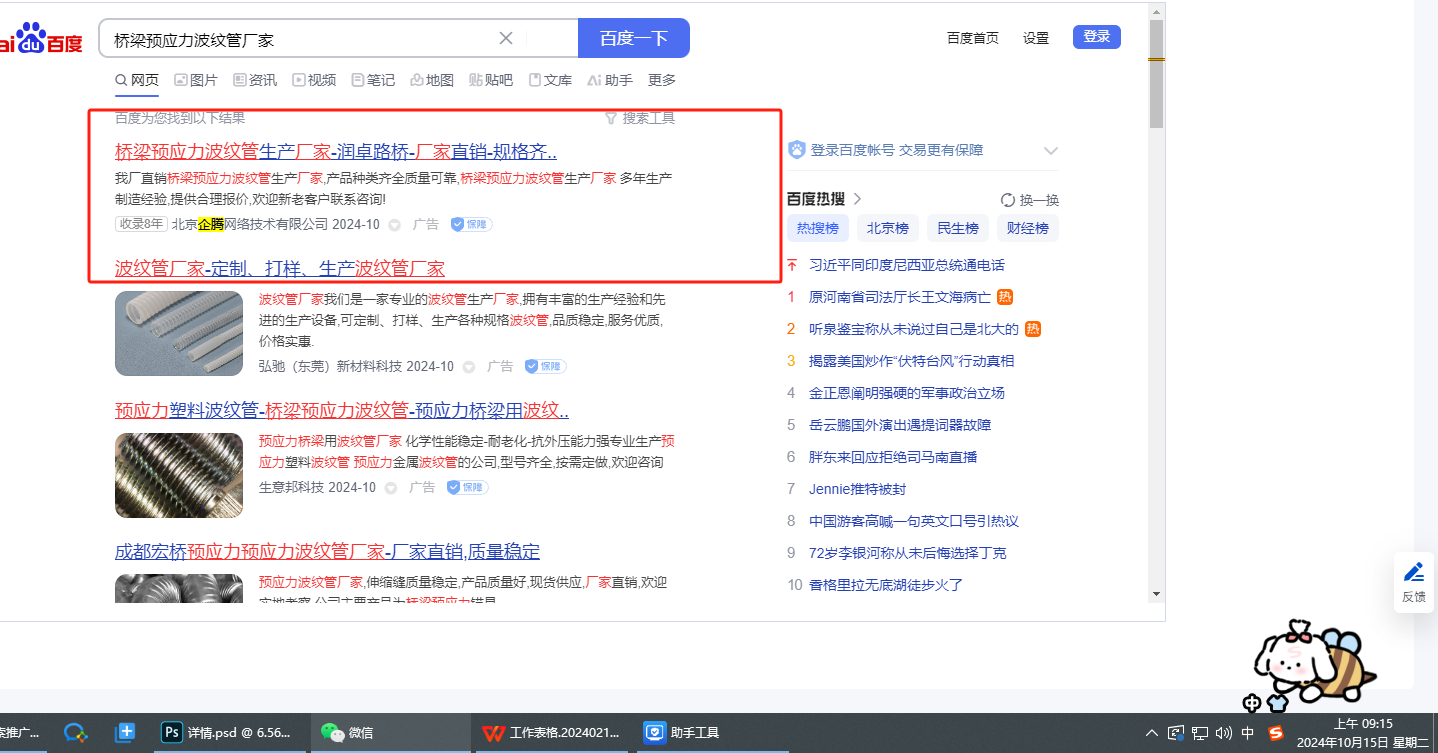
Task: Open the 反馈 feedback pencil icon
Action: (1413, 573)
